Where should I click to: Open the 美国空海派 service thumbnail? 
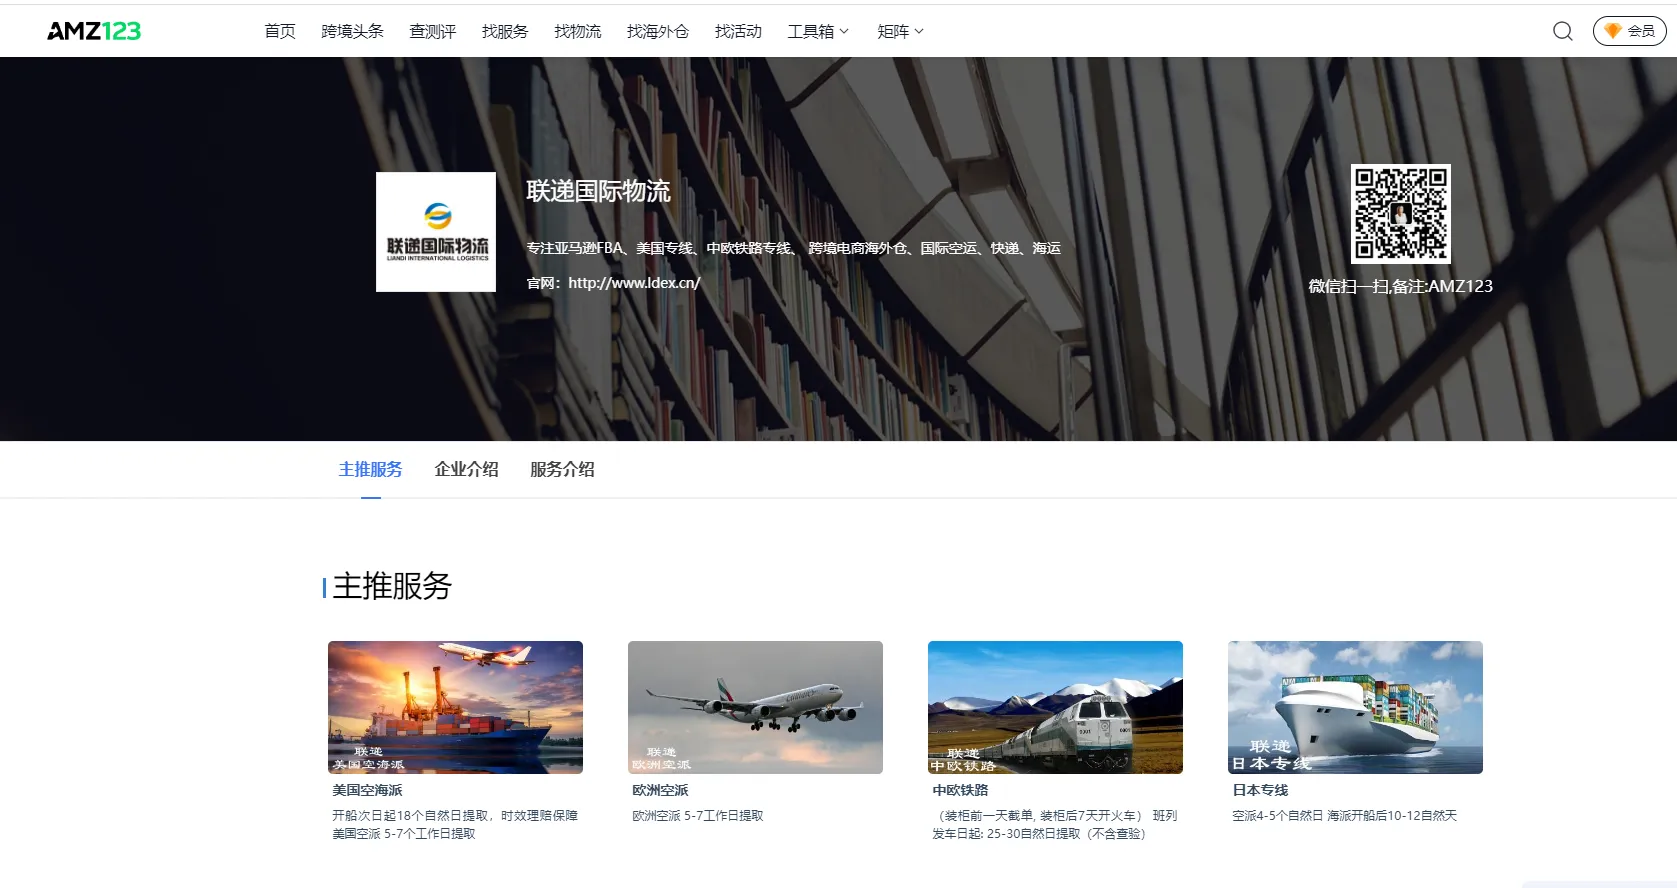tap(455, 707)
